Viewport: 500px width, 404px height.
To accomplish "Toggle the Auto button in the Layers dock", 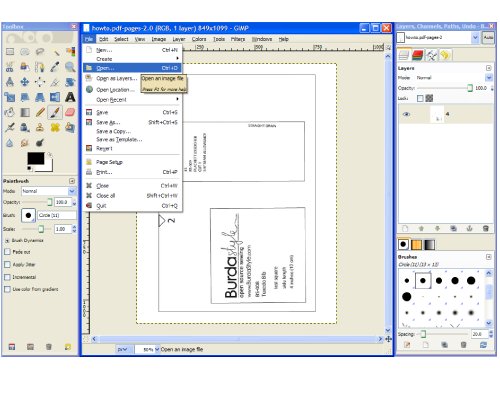I will (488, 37).
